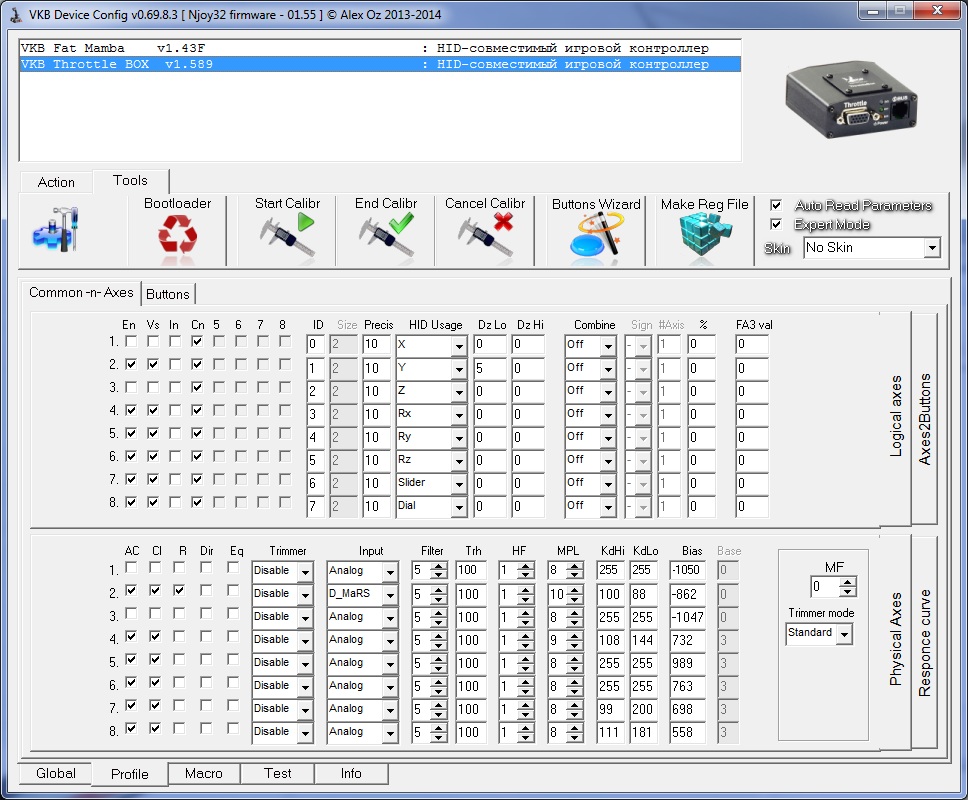Screen dimensions: 968x800
Task: Open the Axes2Buttons vertical side tab
Action: point(925,420)
